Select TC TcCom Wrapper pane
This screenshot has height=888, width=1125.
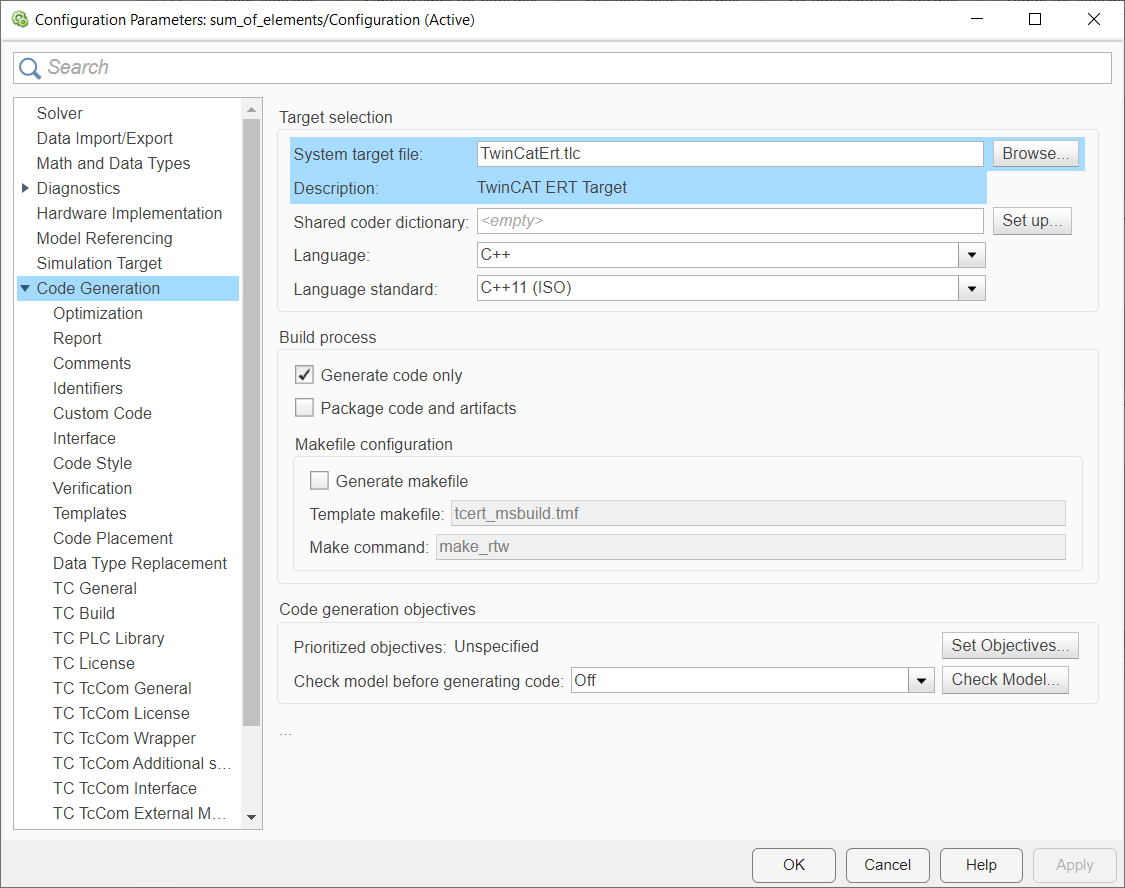click(x=124, y=738)
